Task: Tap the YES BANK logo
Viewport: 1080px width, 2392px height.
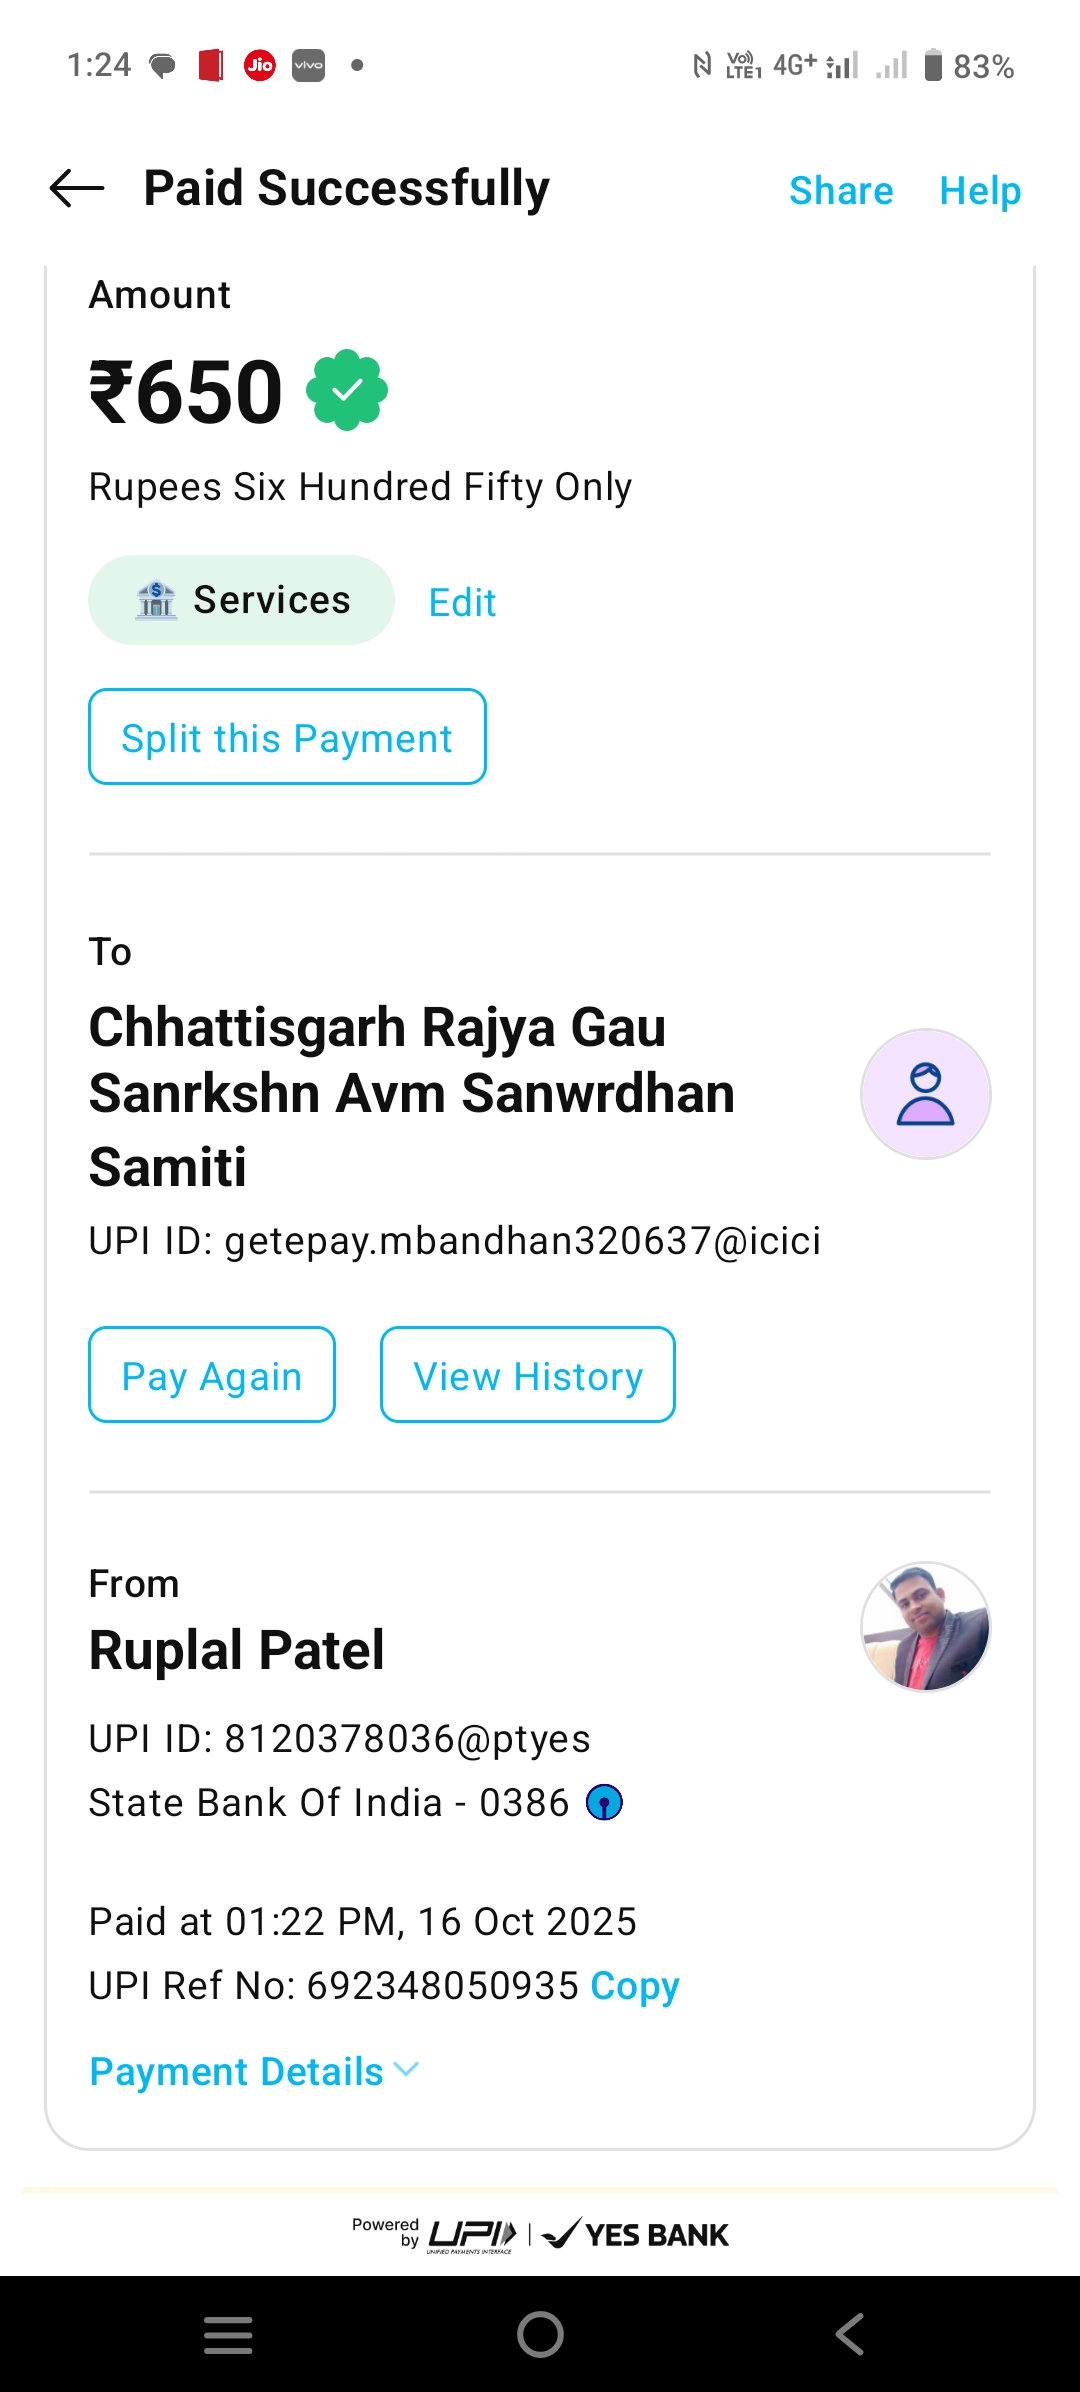Action: (x=636, y=2234)
